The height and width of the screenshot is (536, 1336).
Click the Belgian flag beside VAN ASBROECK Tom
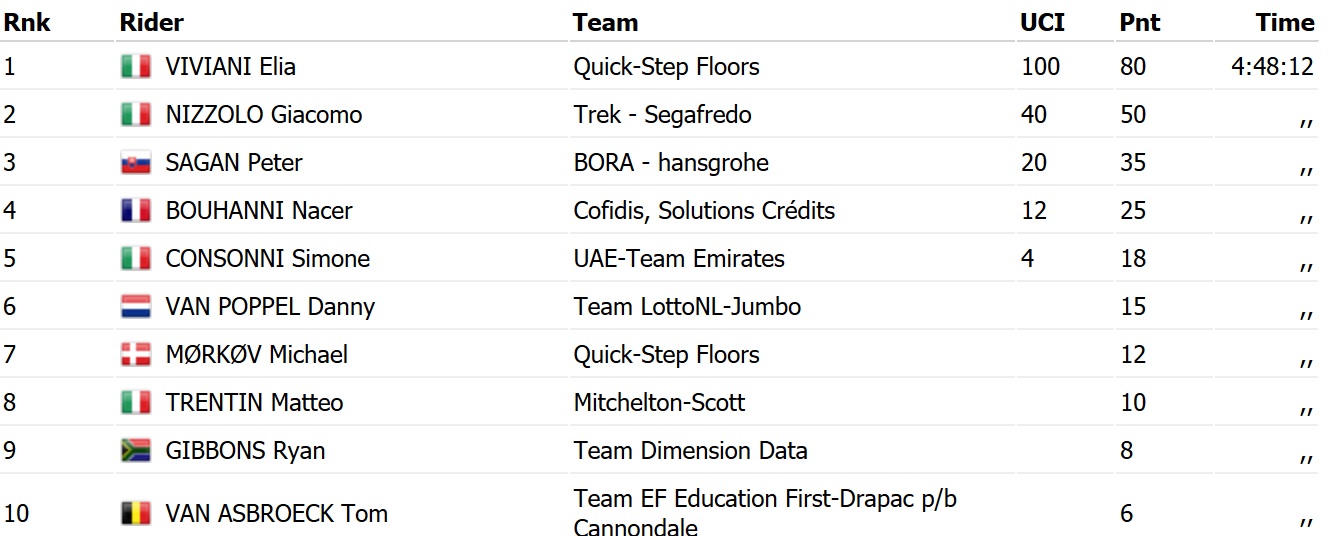pos(135,514)
